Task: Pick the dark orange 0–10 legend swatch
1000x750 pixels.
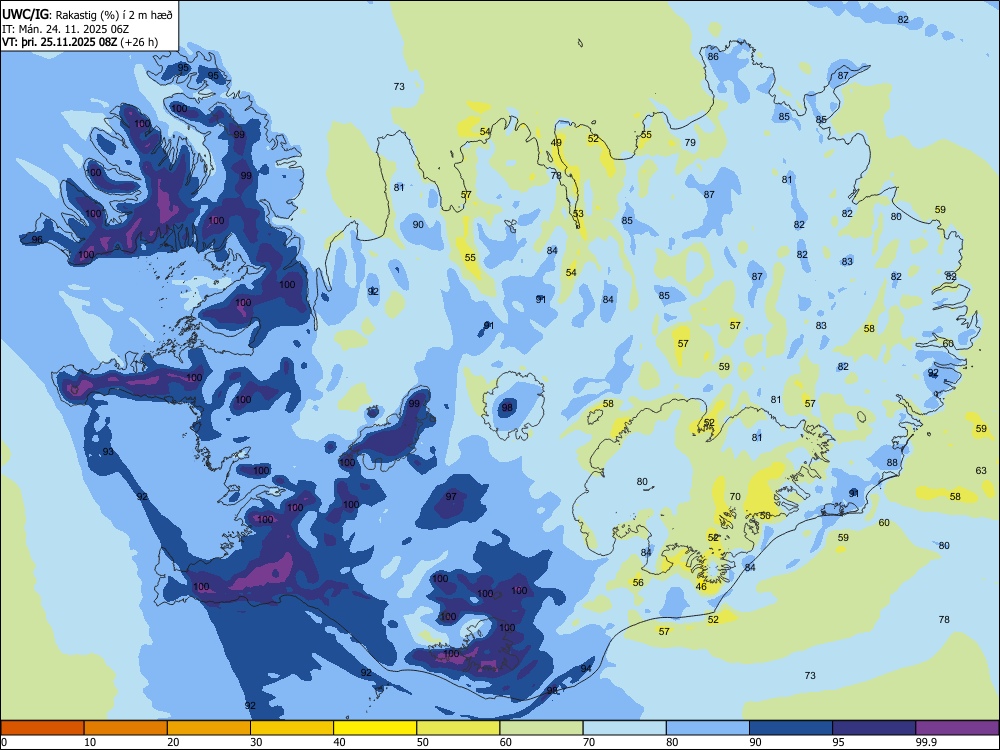Action: (42, 728)
